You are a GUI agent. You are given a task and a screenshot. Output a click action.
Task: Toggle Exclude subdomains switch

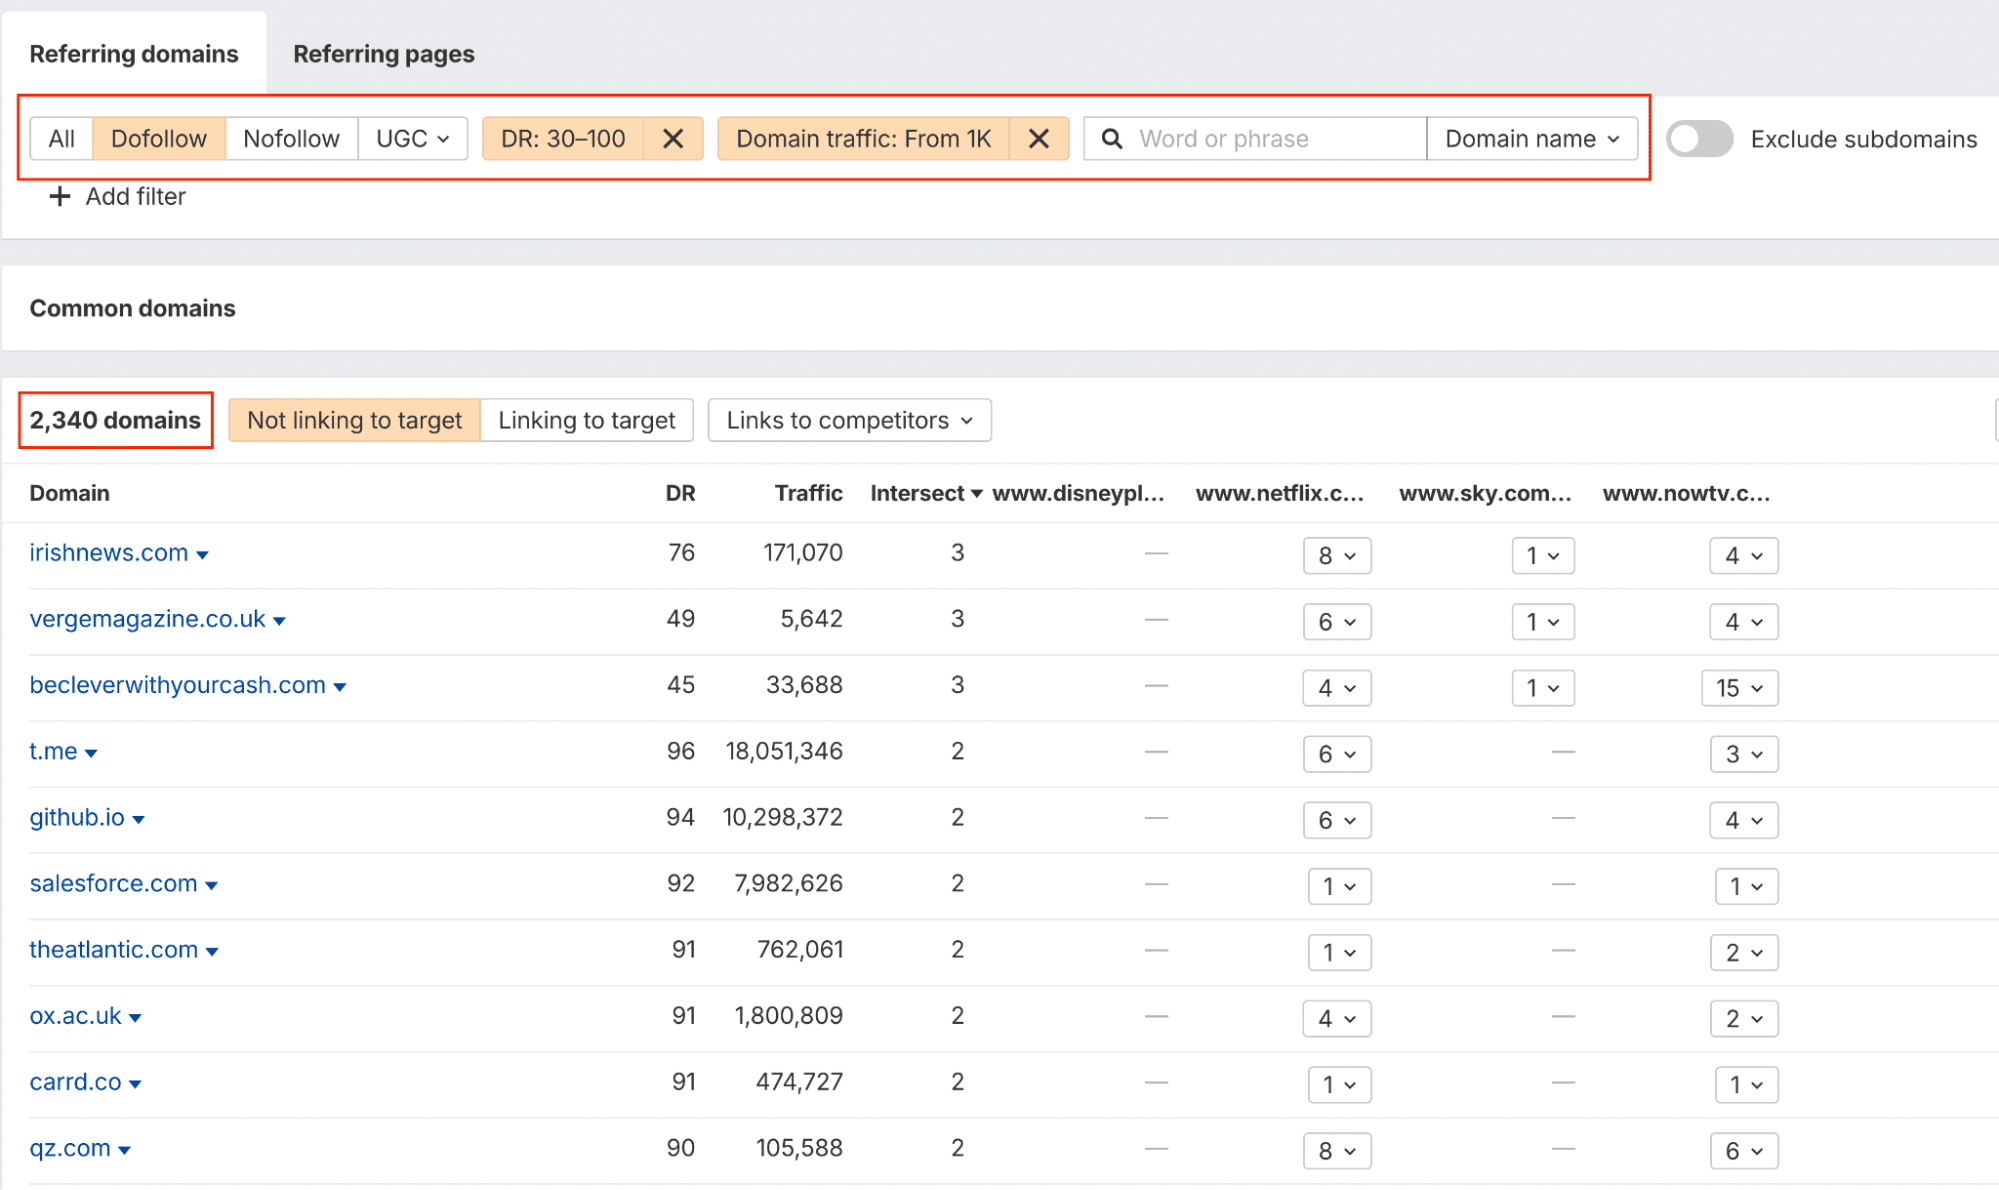pyautogui.click(x=1698, y=139)
